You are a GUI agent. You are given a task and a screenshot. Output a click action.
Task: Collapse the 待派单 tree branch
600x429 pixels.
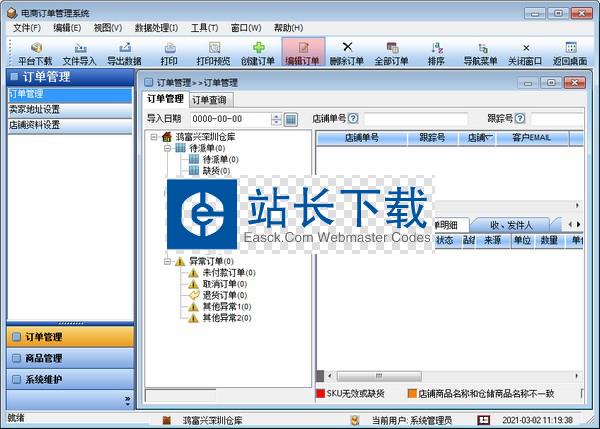167,148
